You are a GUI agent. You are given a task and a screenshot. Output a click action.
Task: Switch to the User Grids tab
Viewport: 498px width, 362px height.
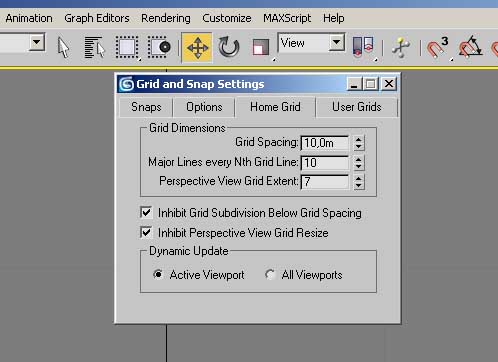pyautogui.click(x=357, y=107)
